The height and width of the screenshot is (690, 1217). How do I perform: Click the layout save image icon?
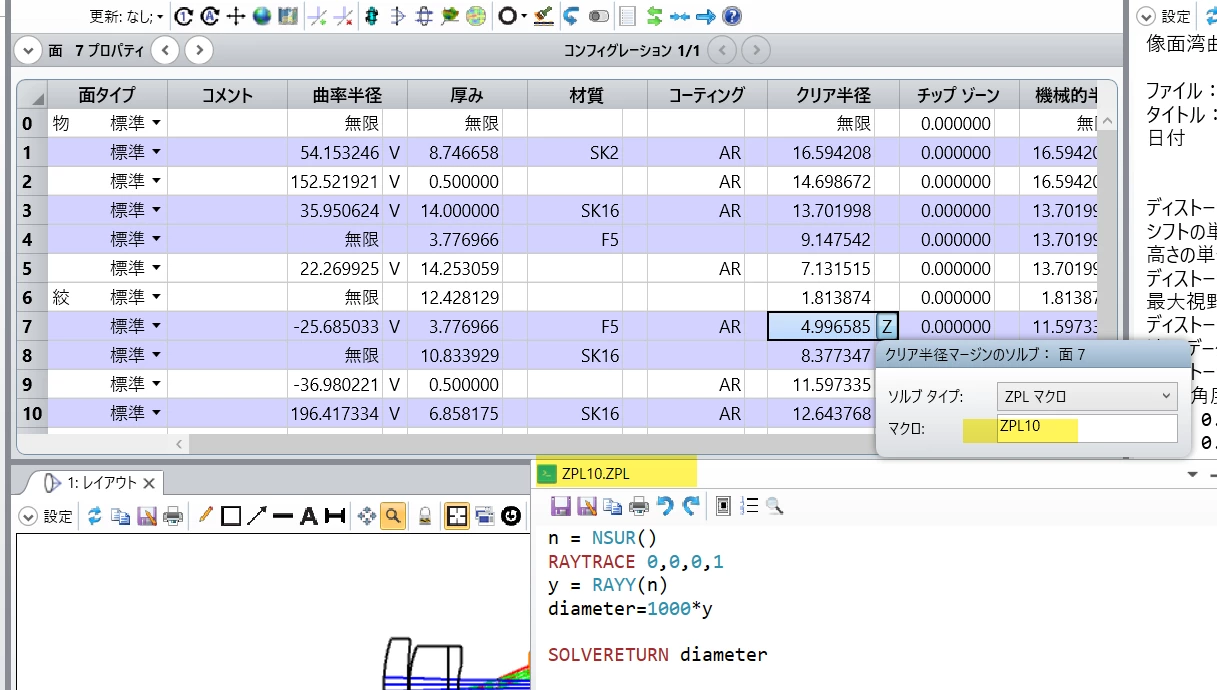click(x=147, y=516)
